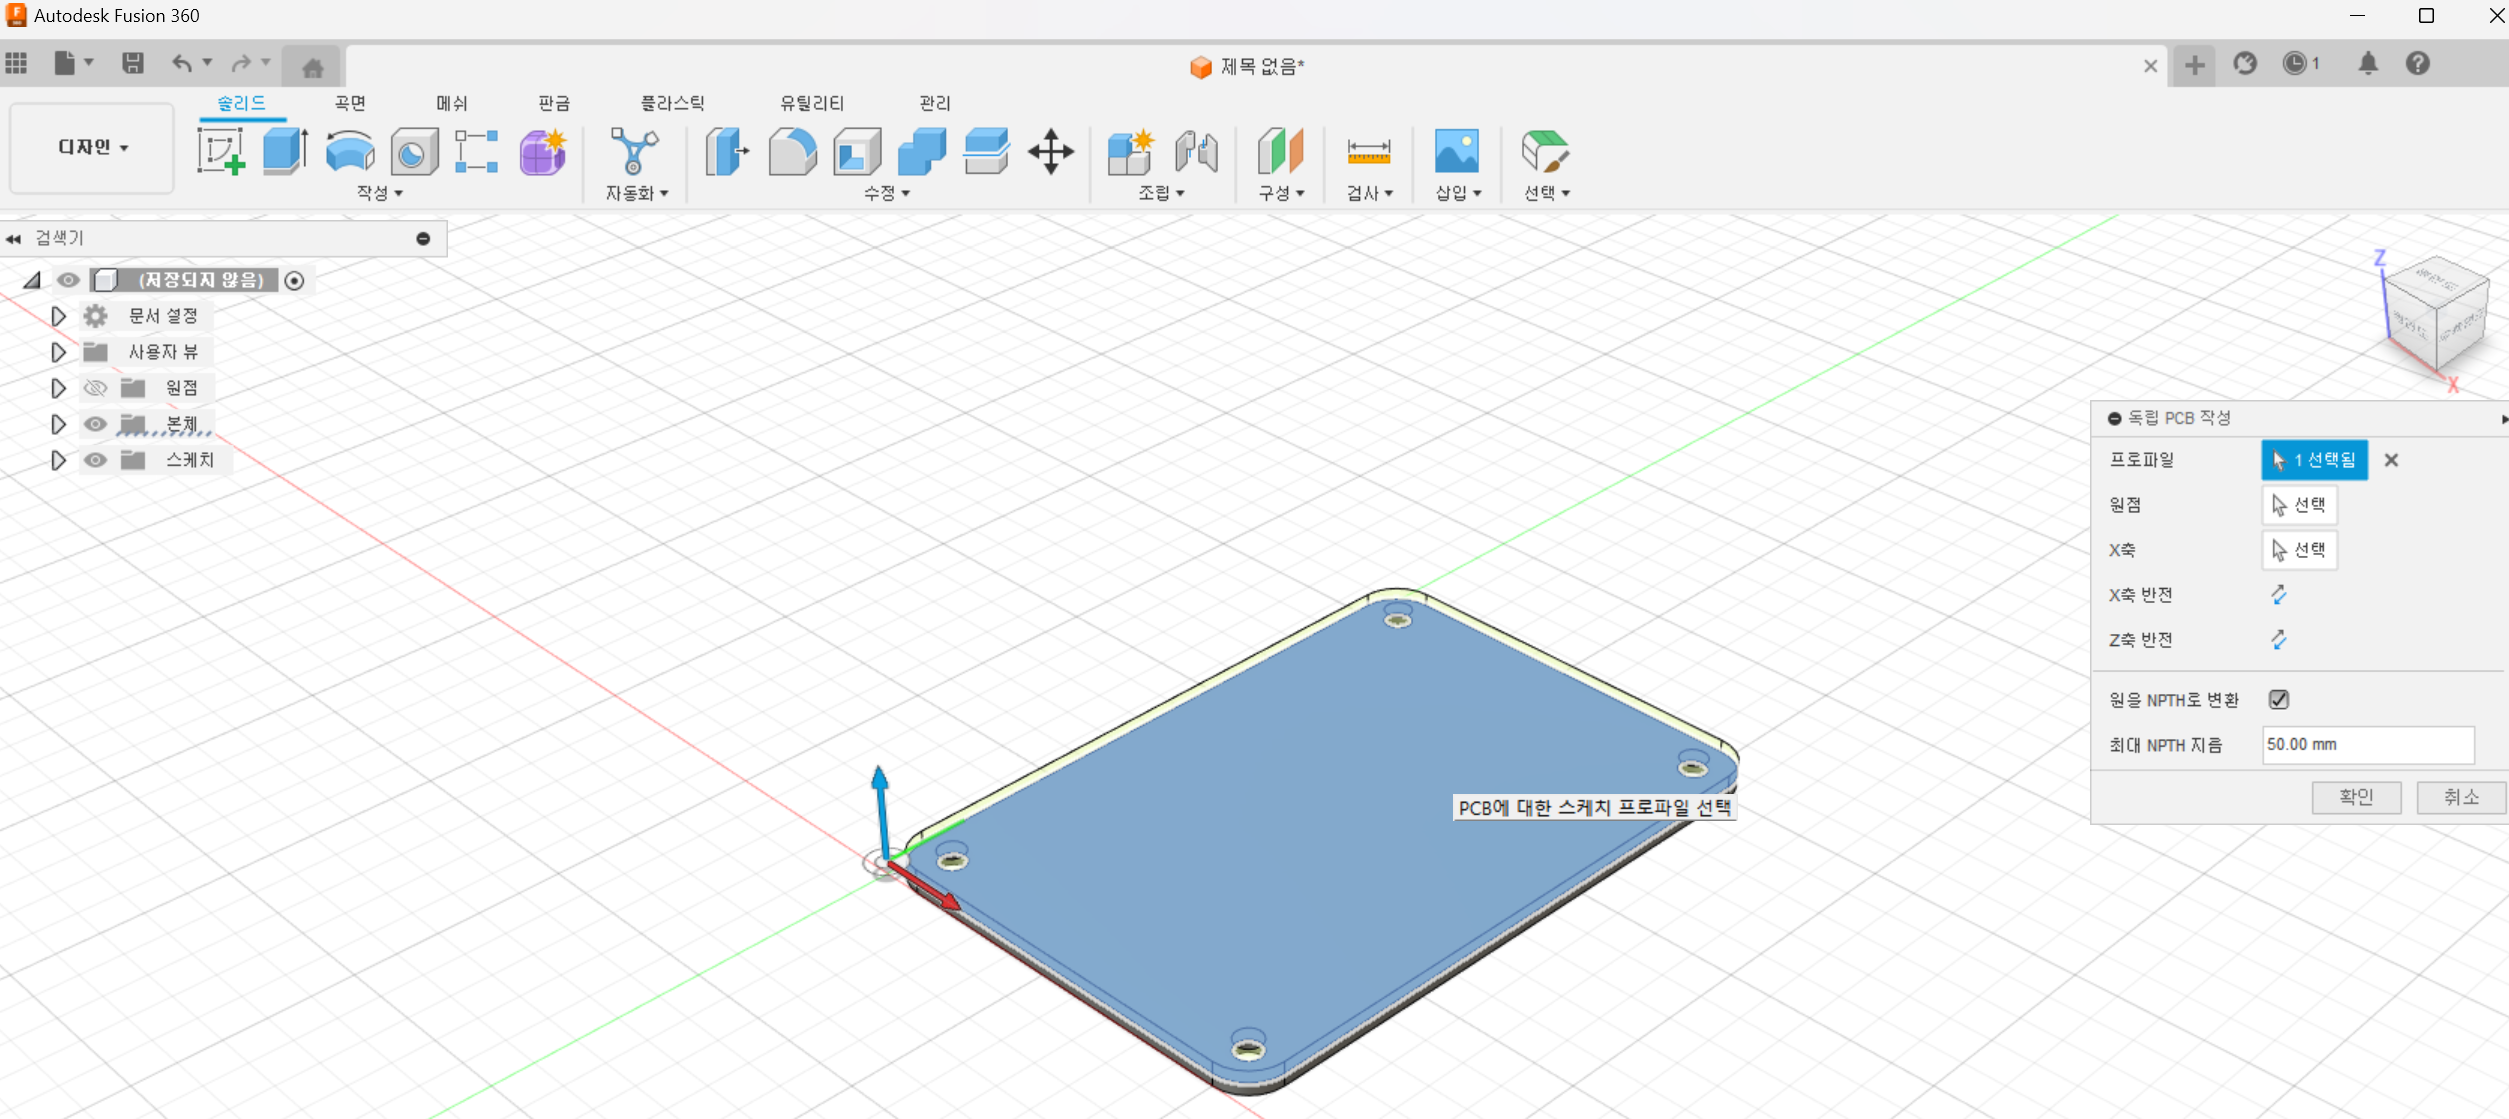
Task: Select the Extrude tool icon
Action: [x=285, y=151]
